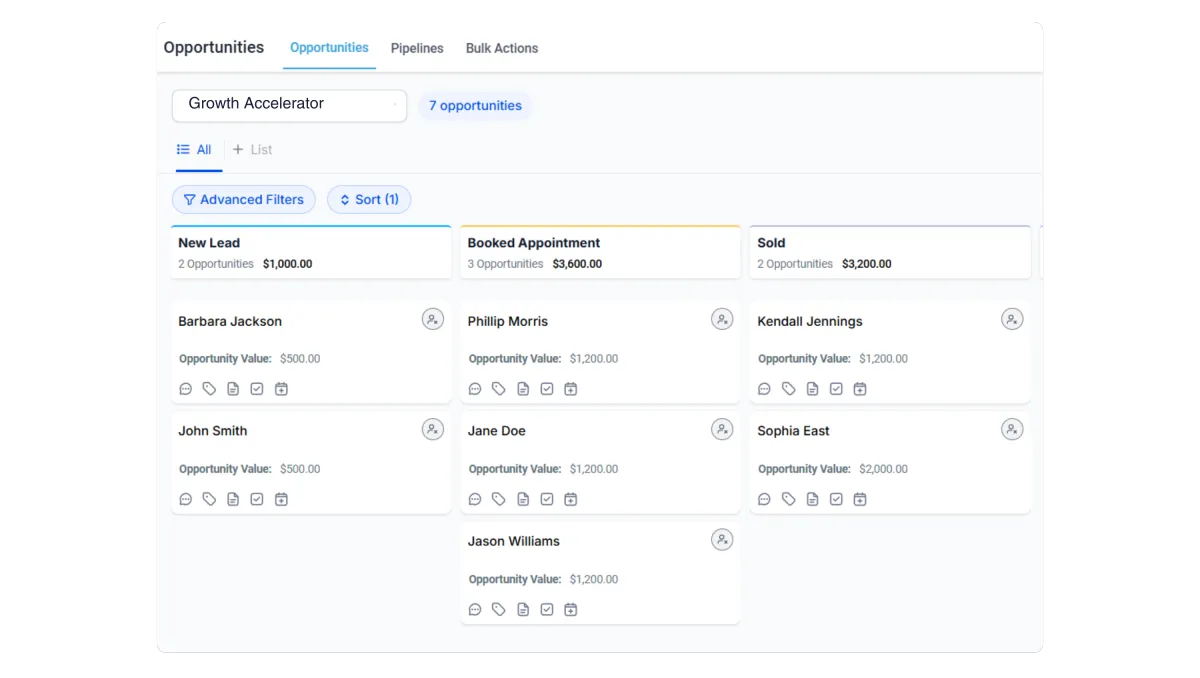Open calendar icon on John Smith card
1200x678 pixels.
pos(281,499)
